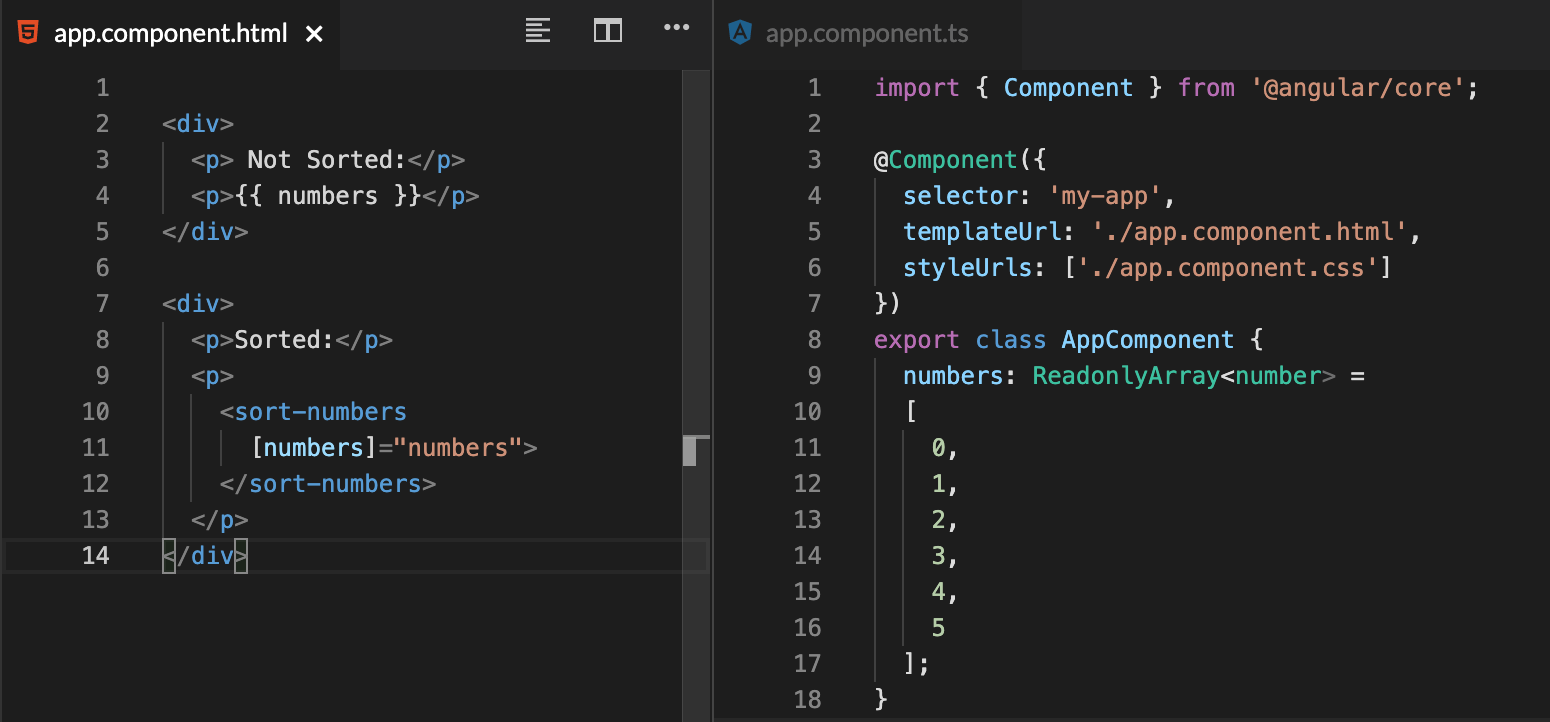Click the closing p tag on line 13
The image size is (1550, 722).
220,520
